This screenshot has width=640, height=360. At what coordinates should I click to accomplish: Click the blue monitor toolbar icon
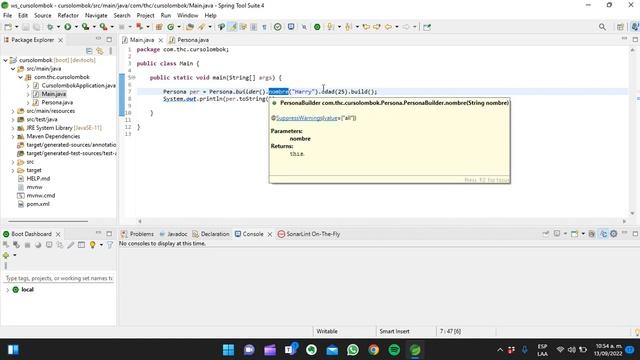[x=291, y=27]
